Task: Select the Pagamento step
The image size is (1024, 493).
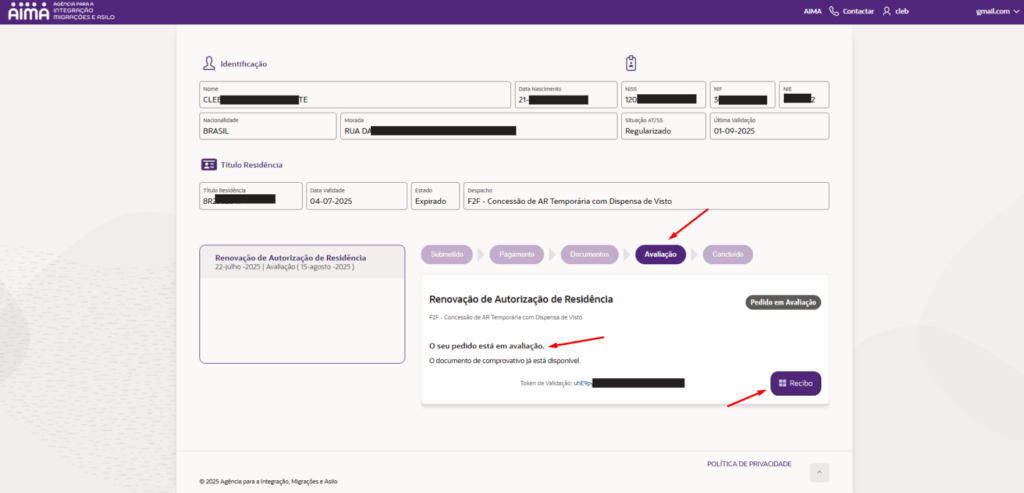Action: pyautogui.click(x=517, y=254)
